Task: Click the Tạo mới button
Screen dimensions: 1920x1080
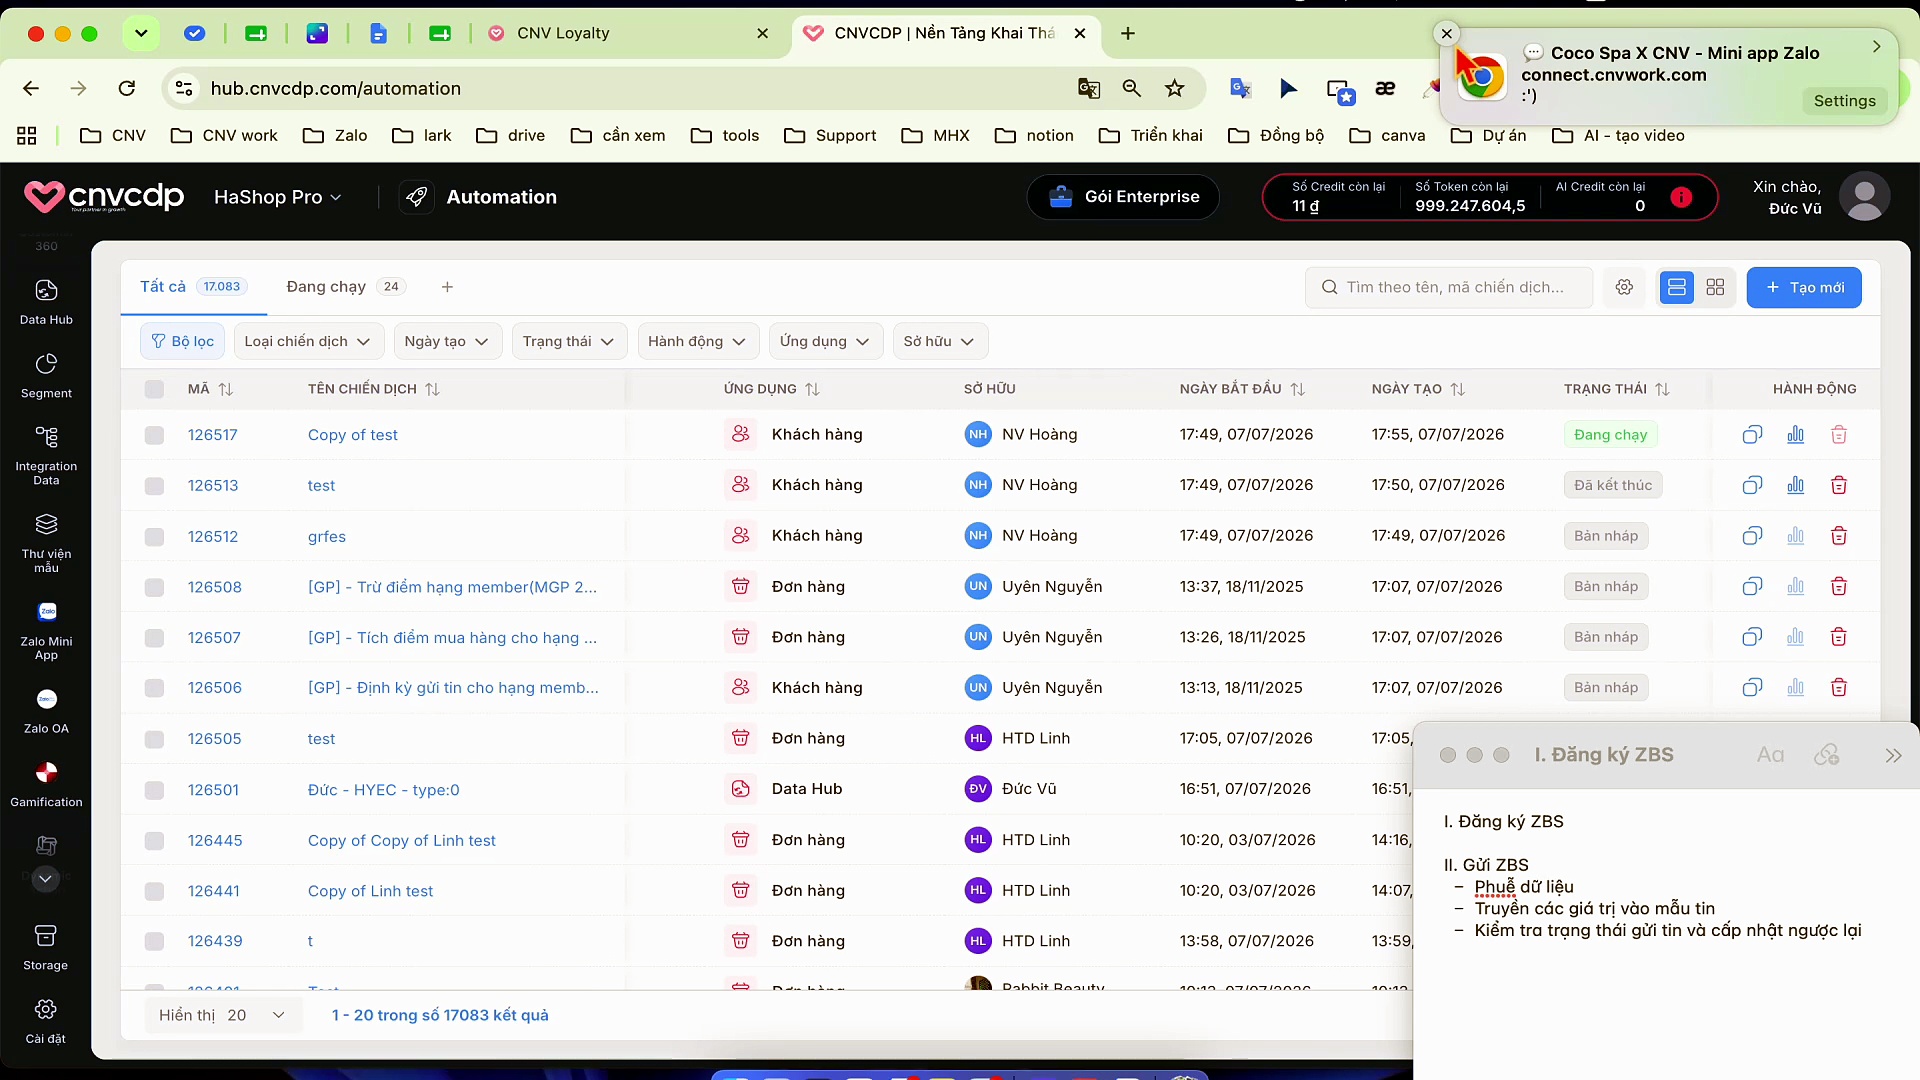Action: tap(1804, 287)
